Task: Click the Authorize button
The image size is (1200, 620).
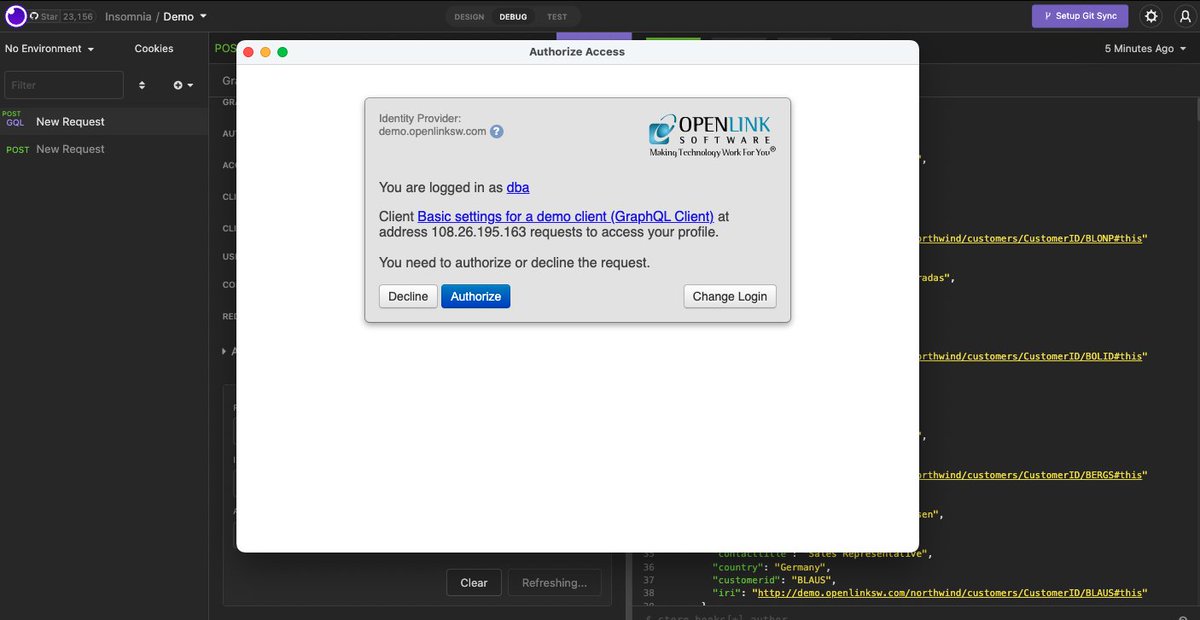Action: click(476, 296)
